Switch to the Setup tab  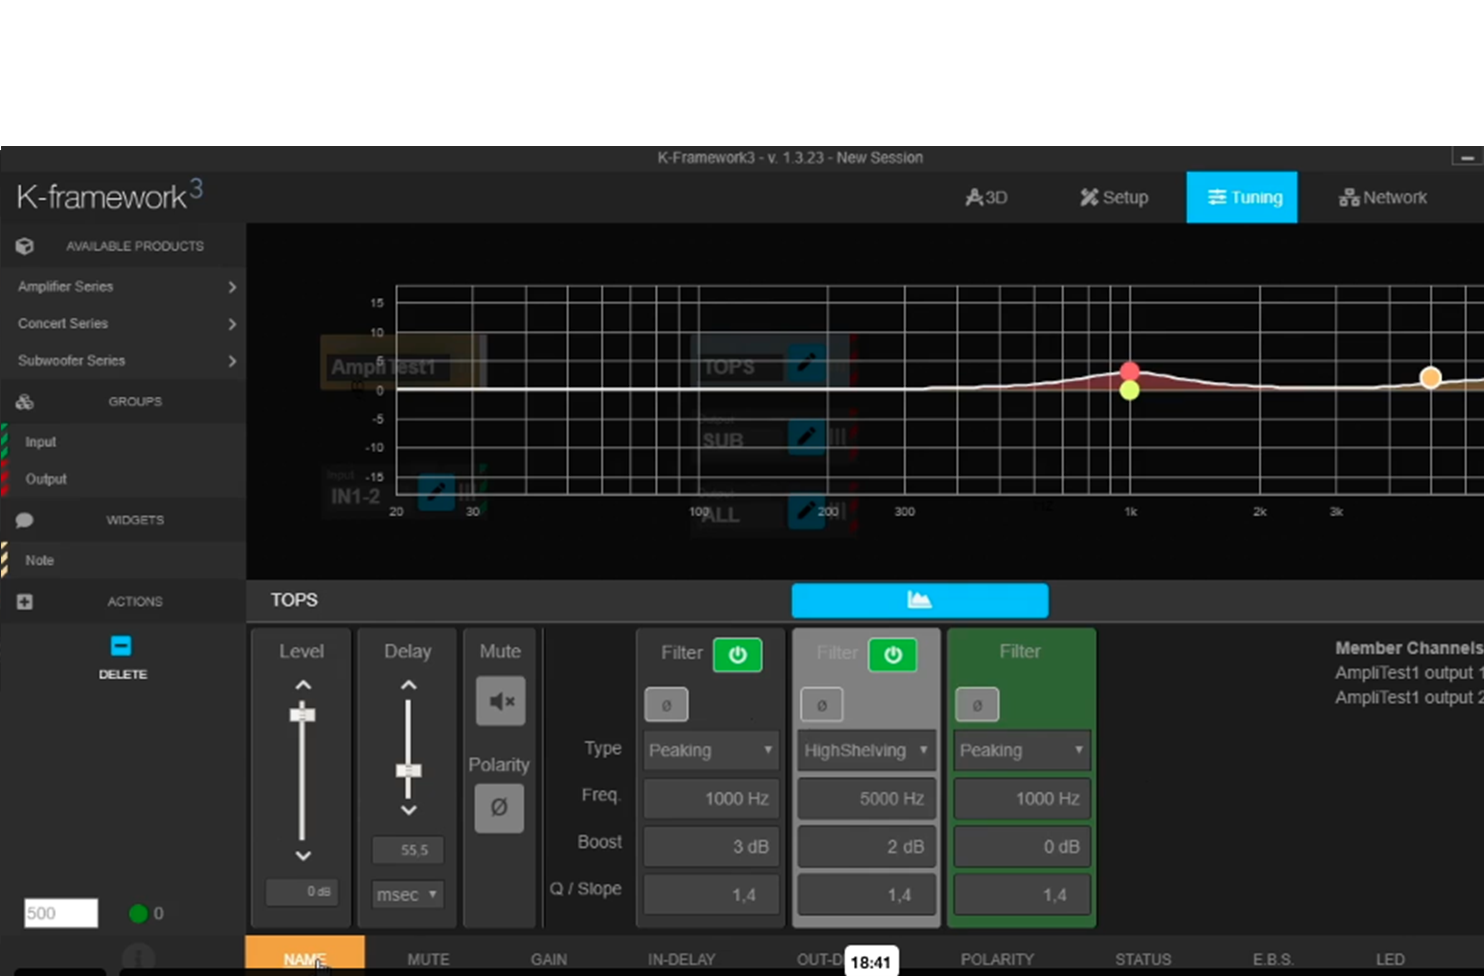point(1114,198)
